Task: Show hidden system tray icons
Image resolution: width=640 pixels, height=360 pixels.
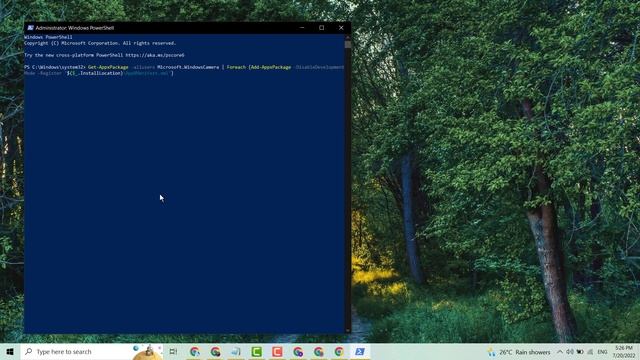Action: pos(560,352)
